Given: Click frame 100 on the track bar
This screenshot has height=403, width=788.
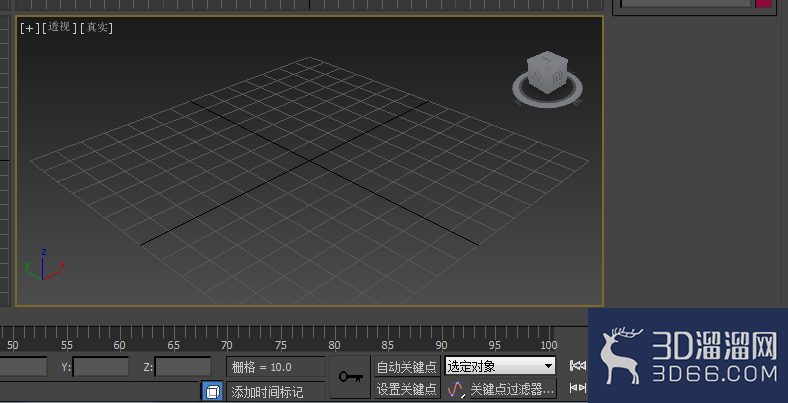Looking at the screenshot, I should click(x=549, y=345).
